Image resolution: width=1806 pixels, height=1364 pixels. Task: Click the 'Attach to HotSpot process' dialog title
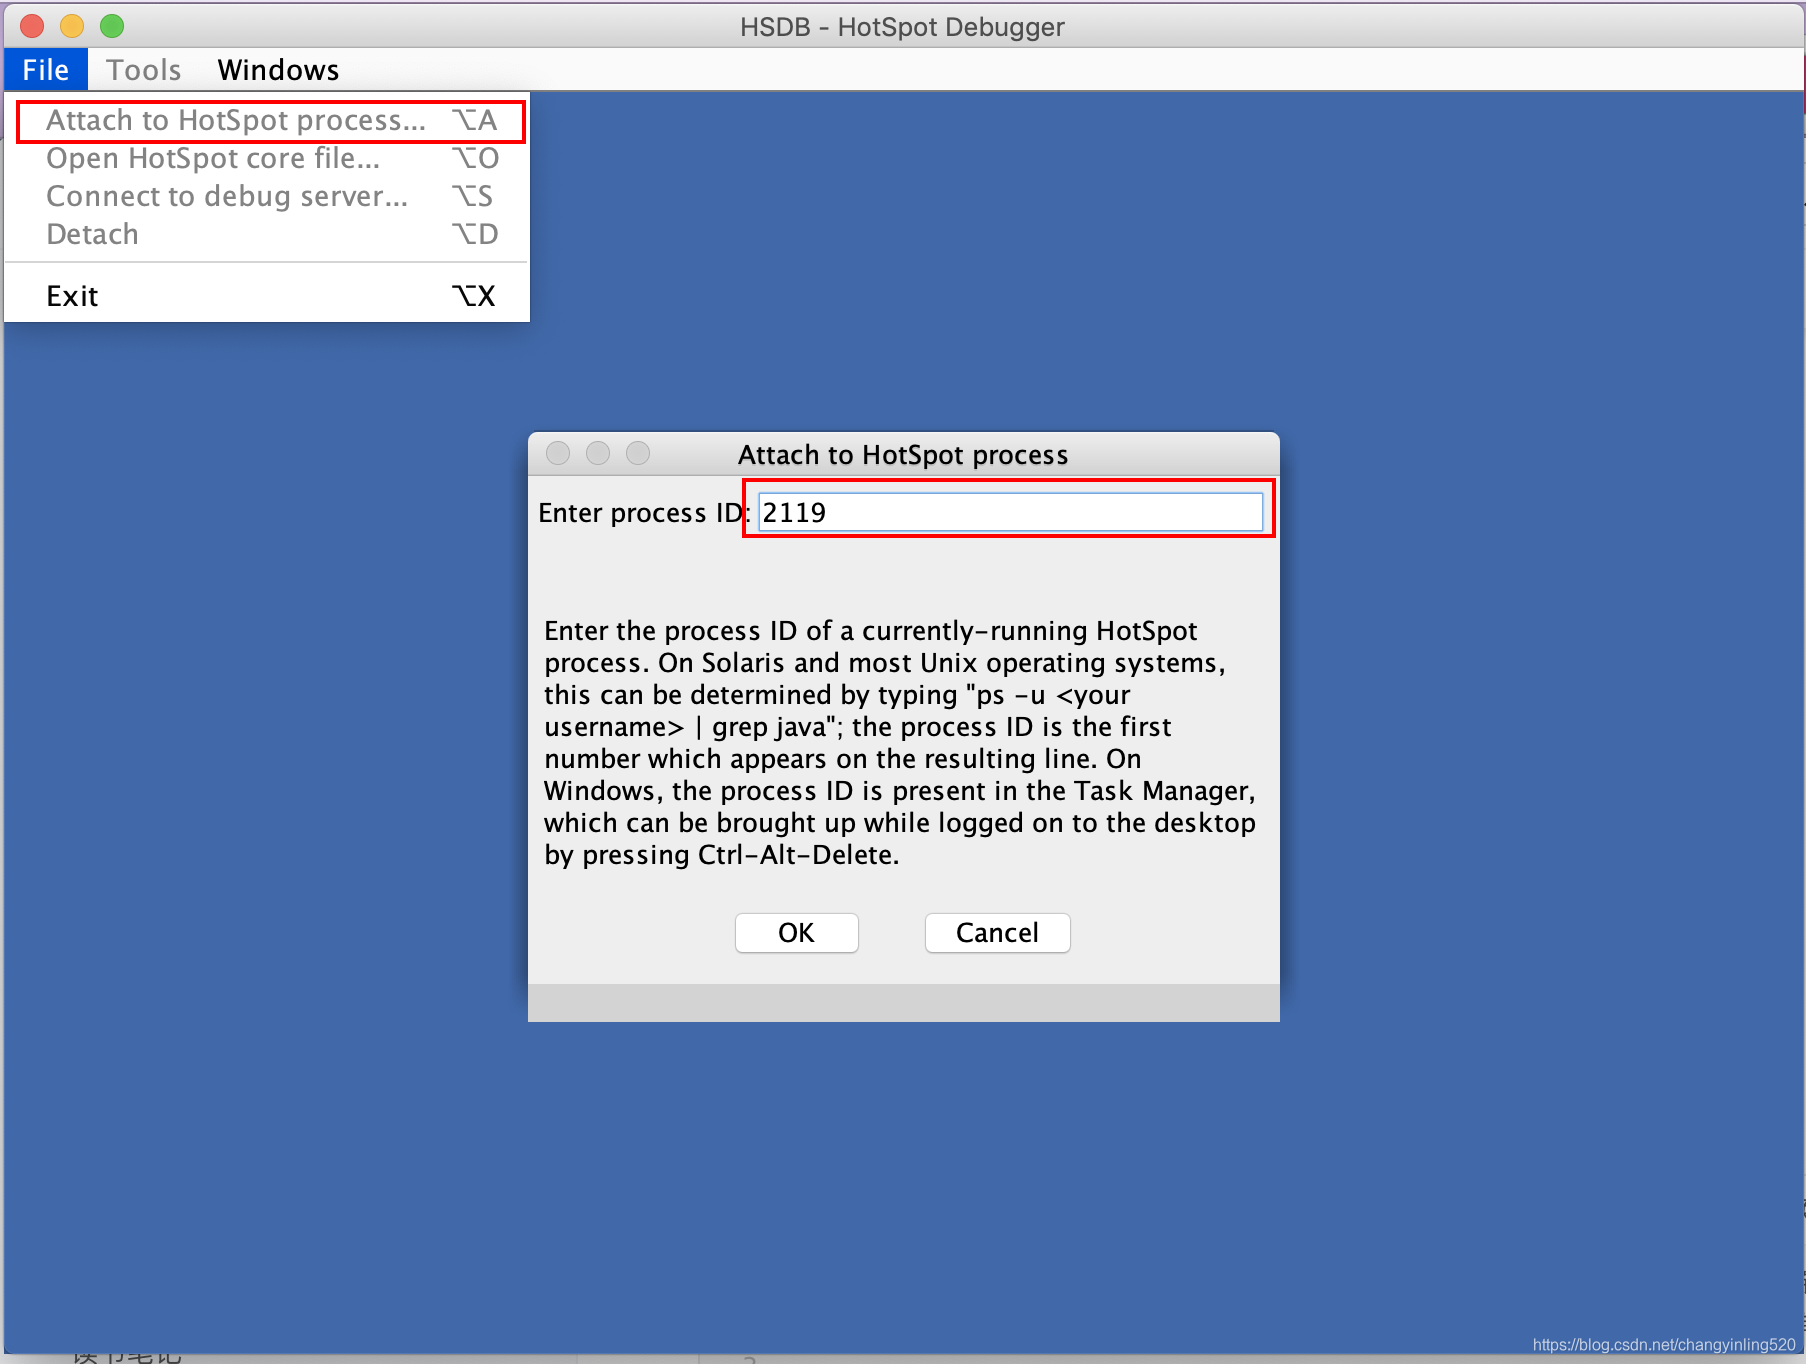[903, 455]
